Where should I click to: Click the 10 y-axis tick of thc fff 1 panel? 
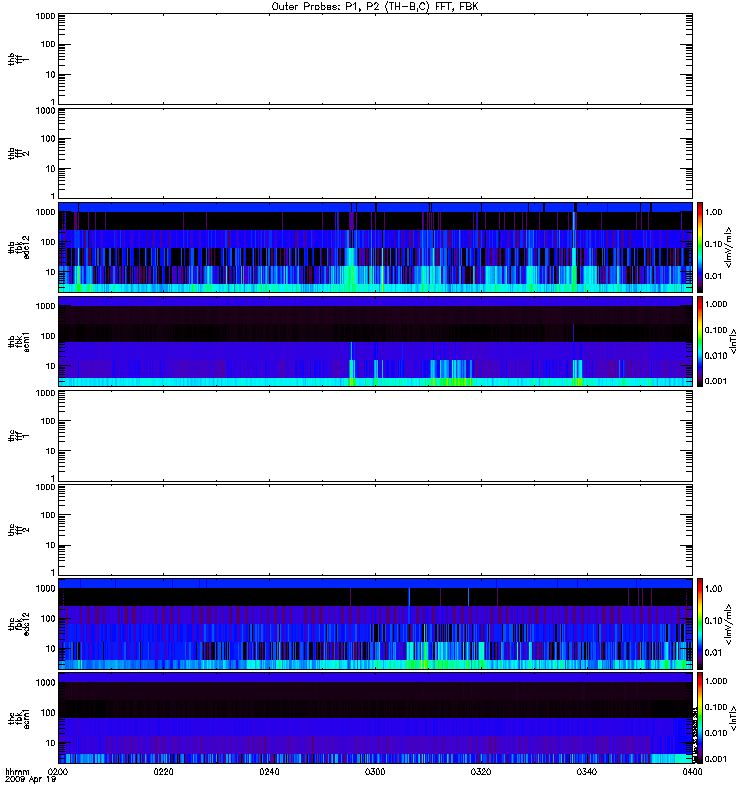pos(51,451)
